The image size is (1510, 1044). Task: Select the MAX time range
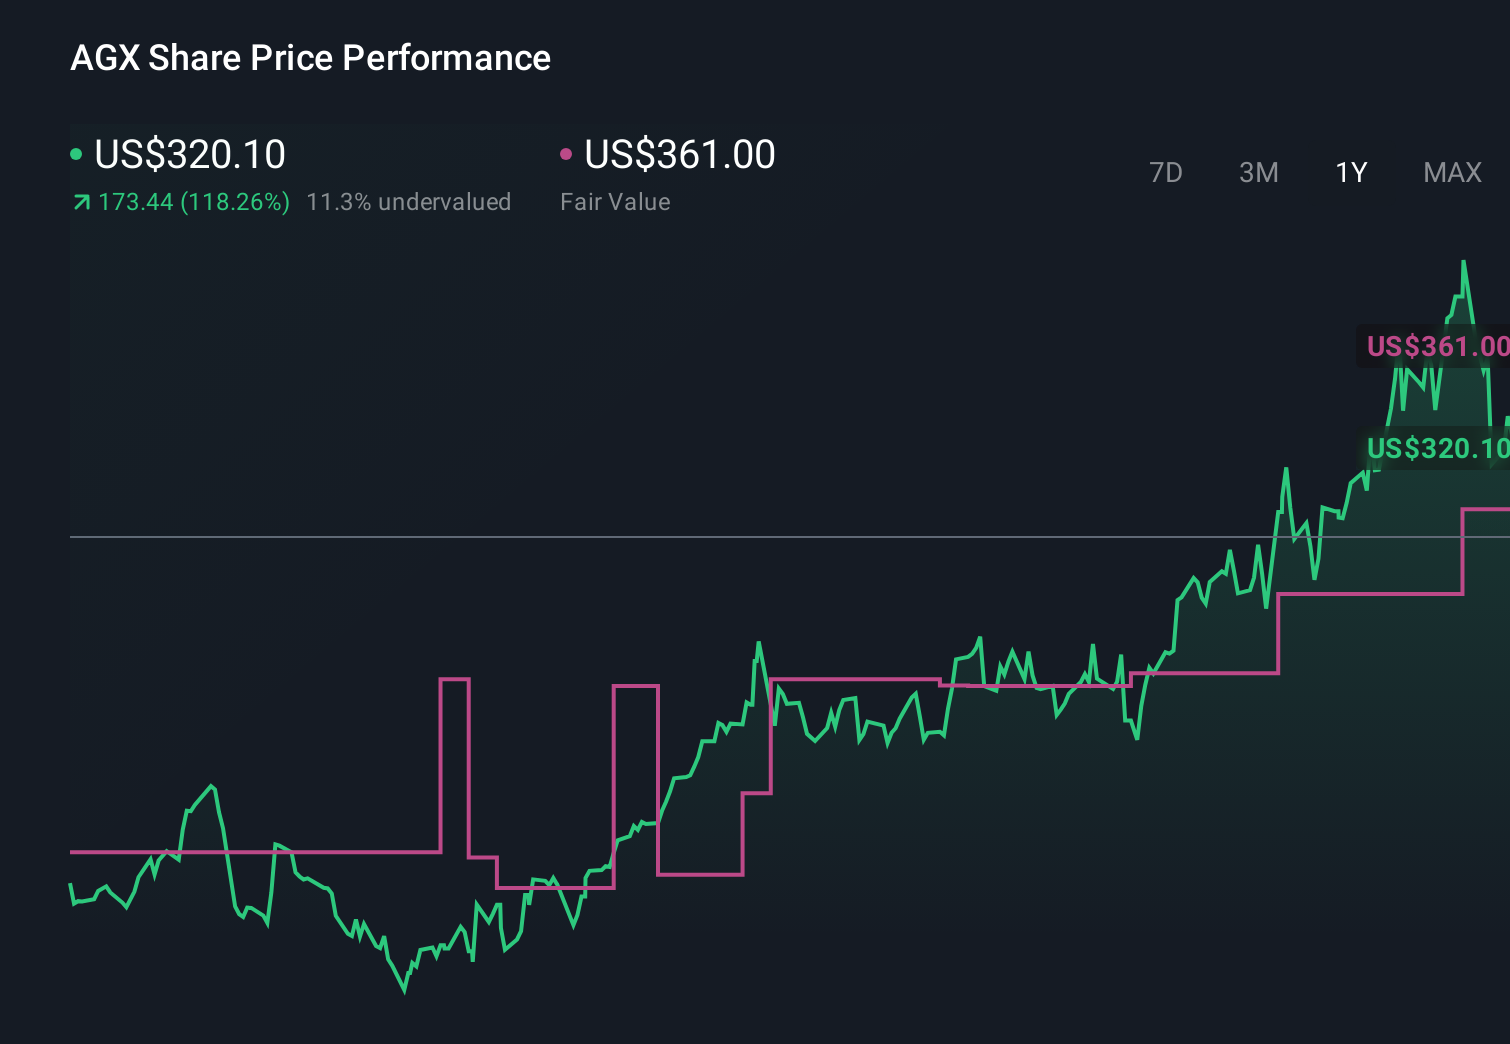coord(1452,172)
